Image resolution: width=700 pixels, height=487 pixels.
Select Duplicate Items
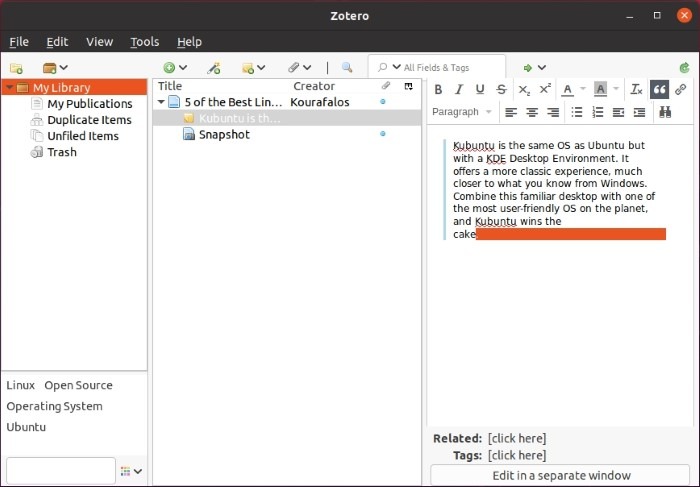tap(89, 120)
